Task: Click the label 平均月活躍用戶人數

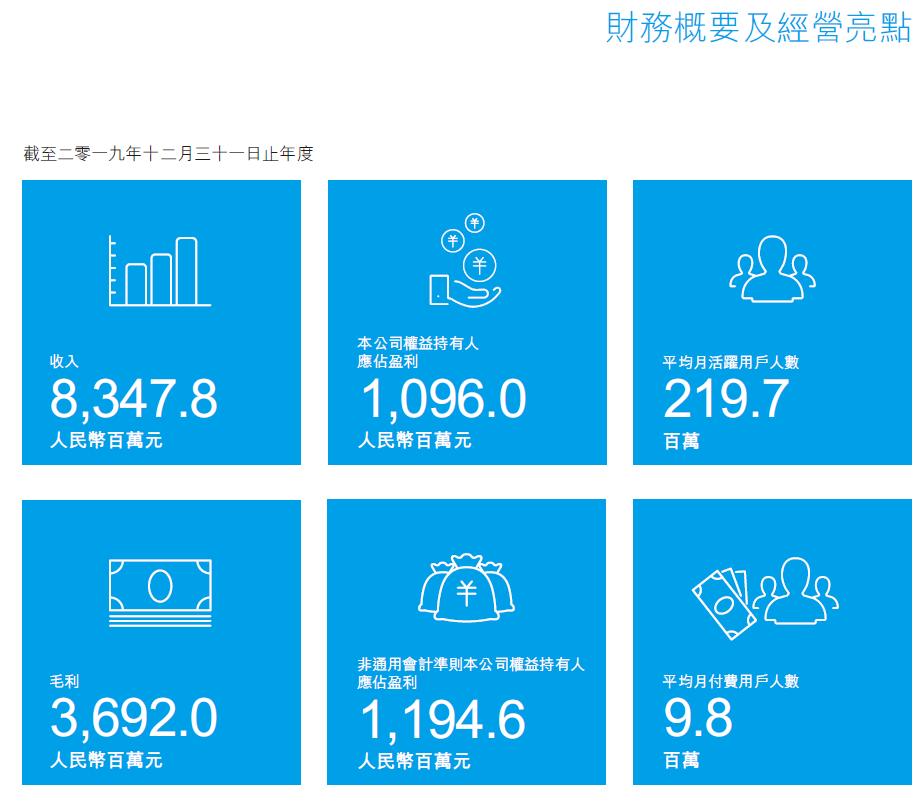Action: 731,362
